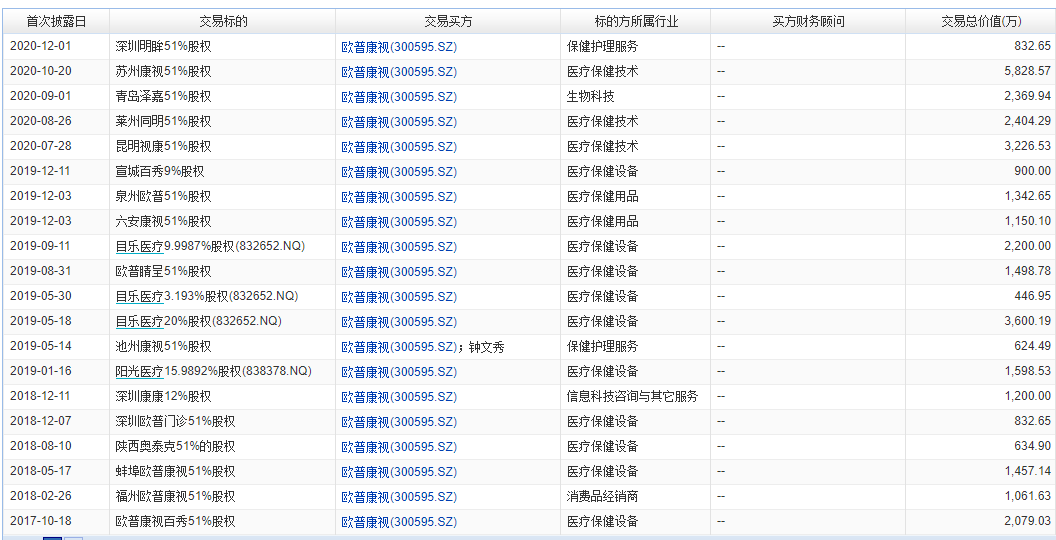This screenshot has width=1056, height=540.
Task: Open 欧普康视 link in 欧普康视百秀 row
Action: [x=399, y=522]
